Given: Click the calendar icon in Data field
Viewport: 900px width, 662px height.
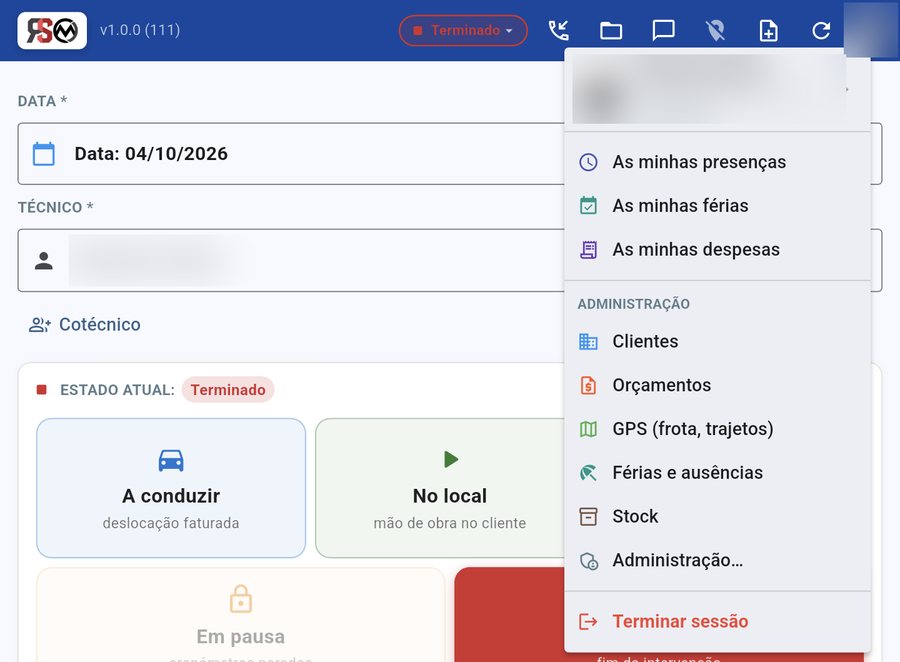Looking at the screenshot, I should 44,154.
